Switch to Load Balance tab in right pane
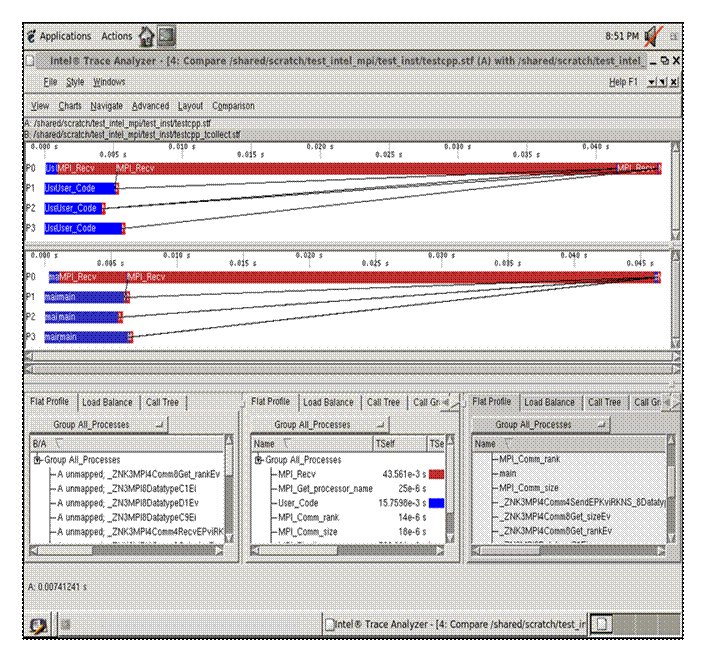Viewport: 703px width, 655px height. click(x=549, y=403)
